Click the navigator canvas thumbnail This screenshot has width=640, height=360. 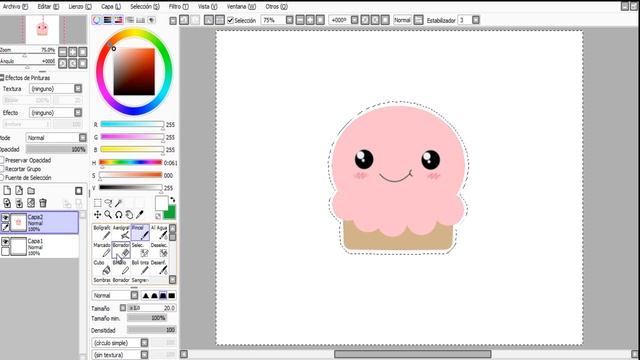coord(43,30)
